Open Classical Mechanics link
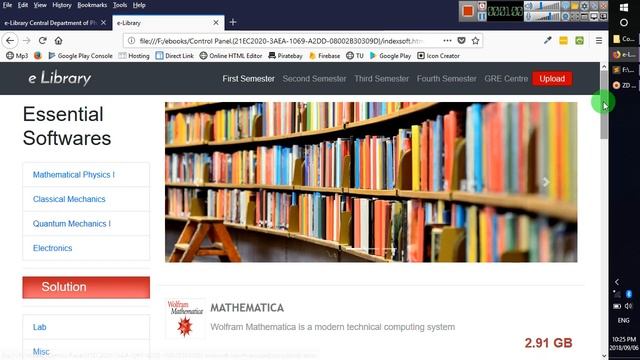This screenshot has width=640, height=360. point(69,199)
